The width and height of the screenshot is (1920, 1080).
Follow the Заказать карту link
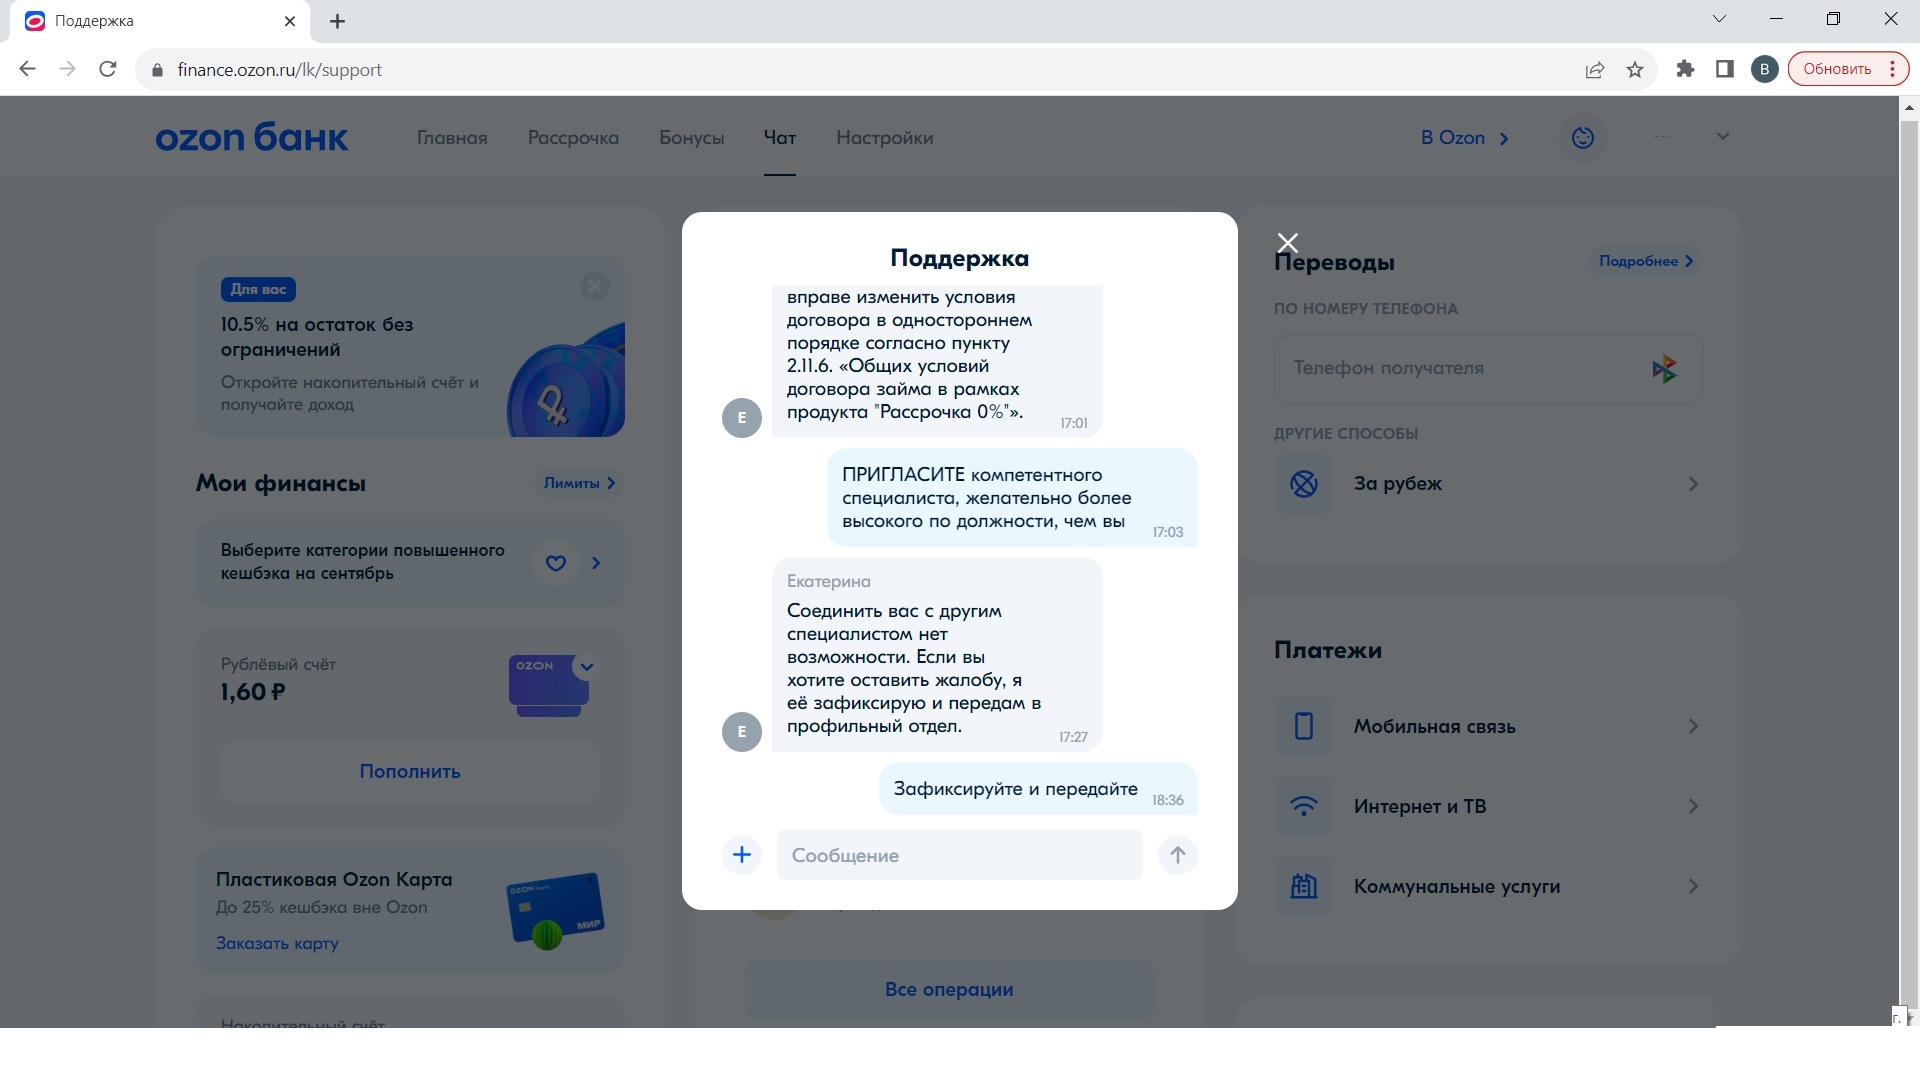pos(277,943)
